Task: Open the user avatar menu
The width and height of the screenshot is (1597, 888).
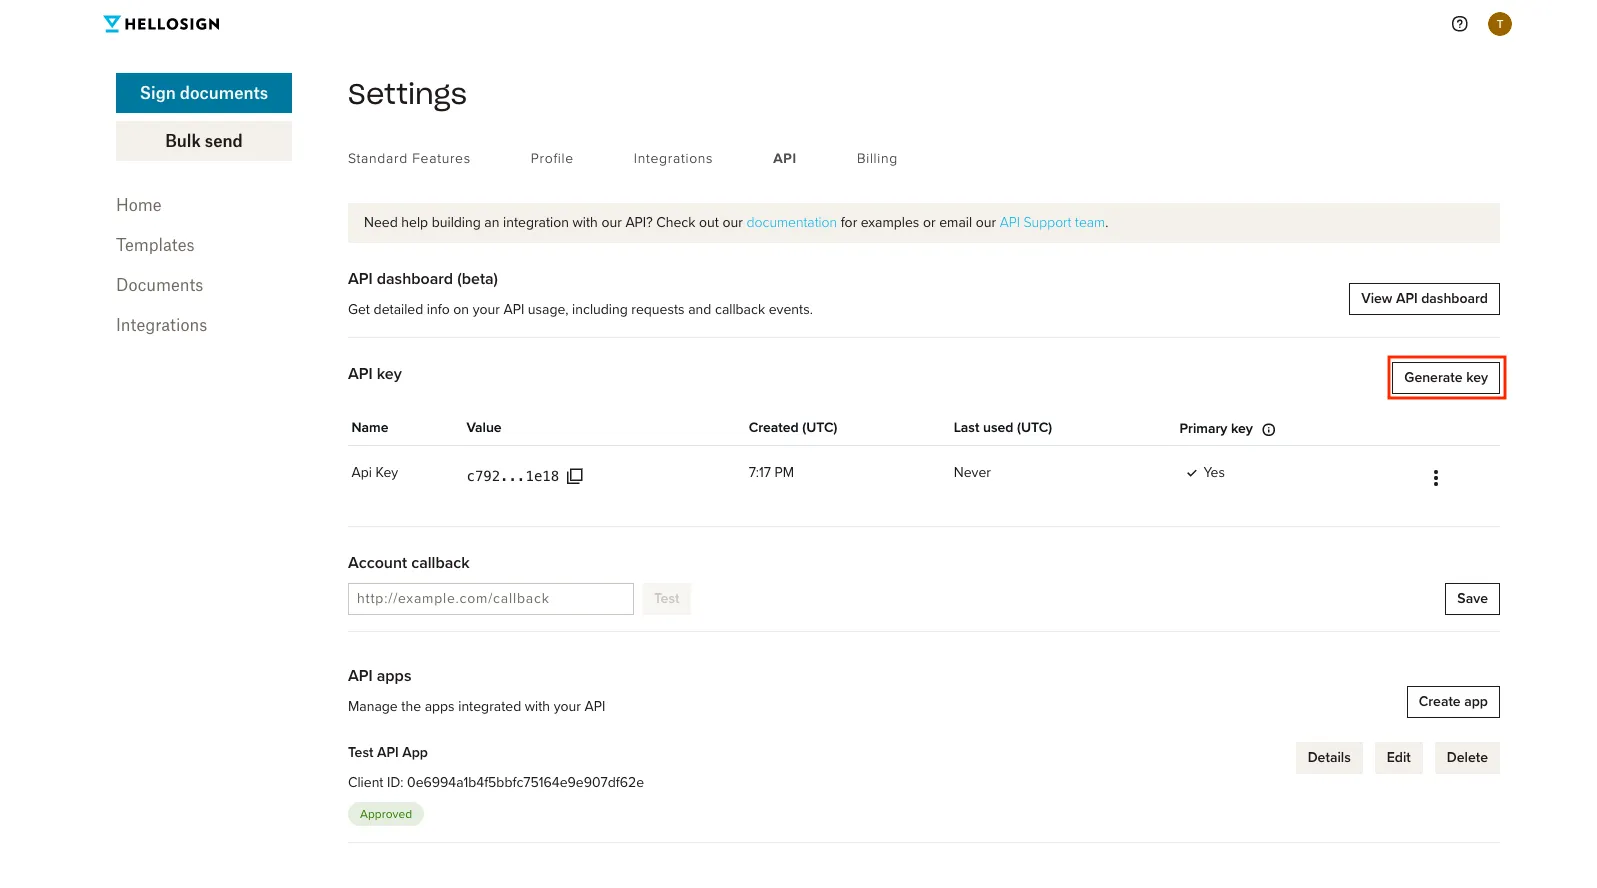Action: point(1499,24)
